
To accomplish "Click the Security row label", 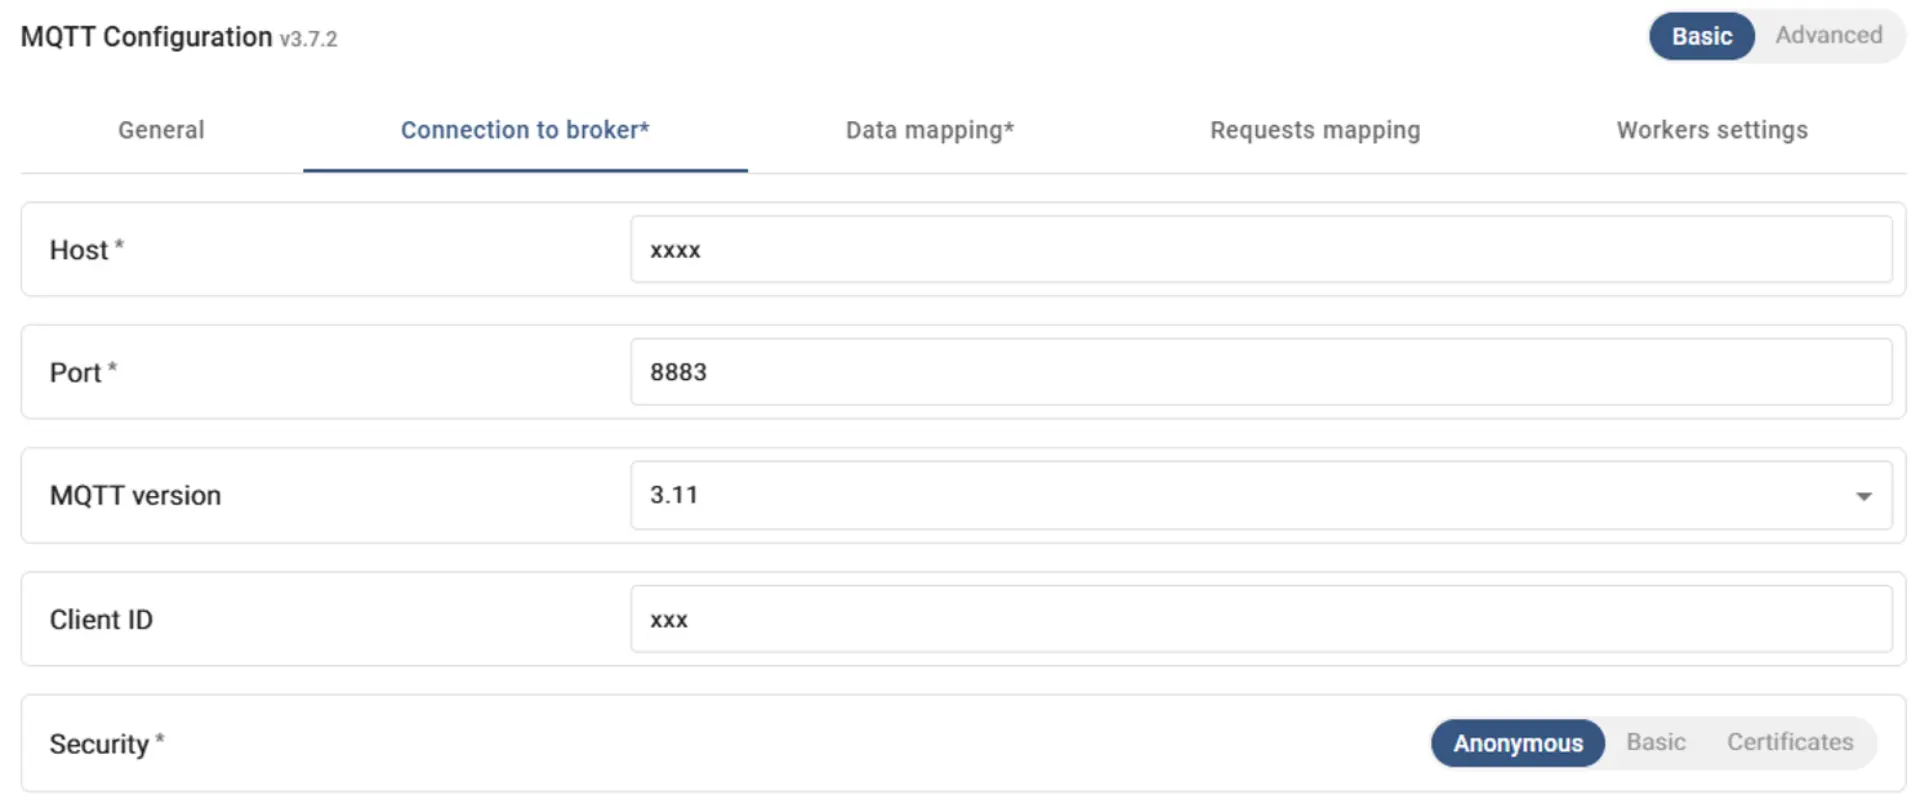I will click(104, 743).
